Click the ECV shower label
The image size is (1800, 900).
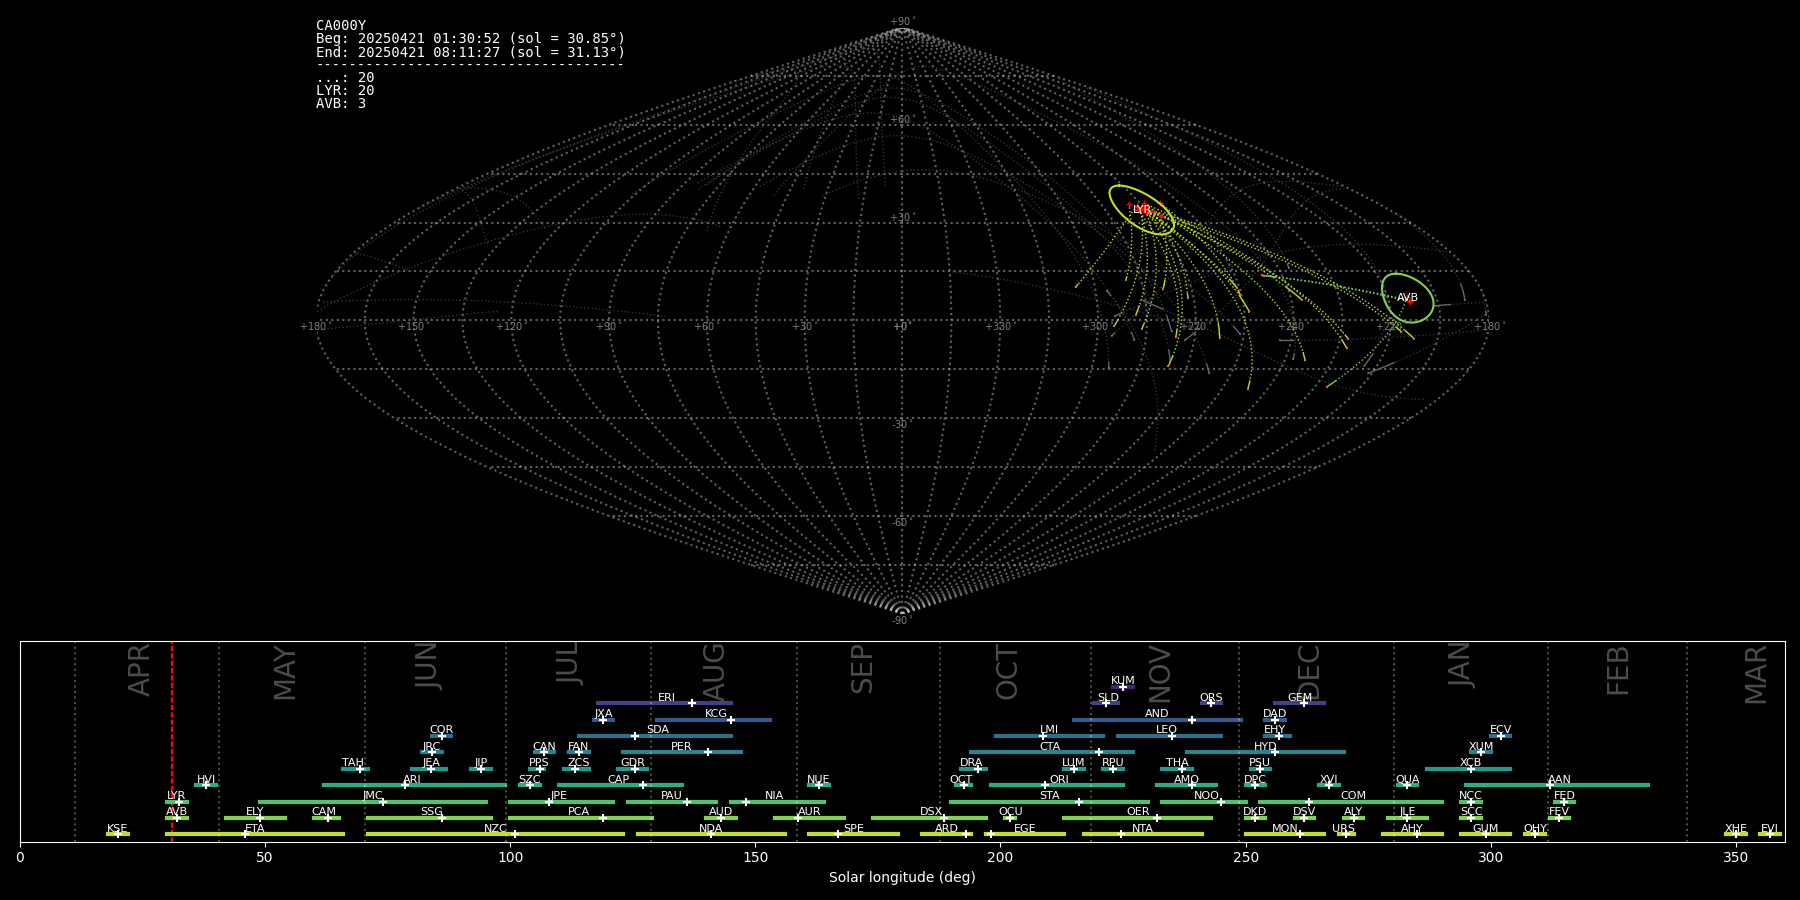(1500, 730)
